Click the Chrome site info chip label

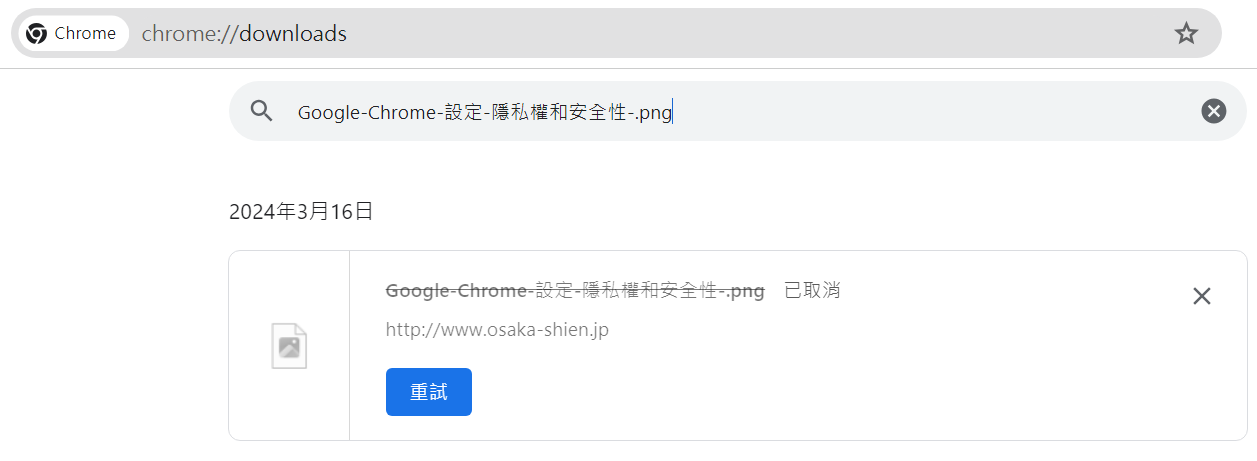pyautogui.click(x=85, y=34)
